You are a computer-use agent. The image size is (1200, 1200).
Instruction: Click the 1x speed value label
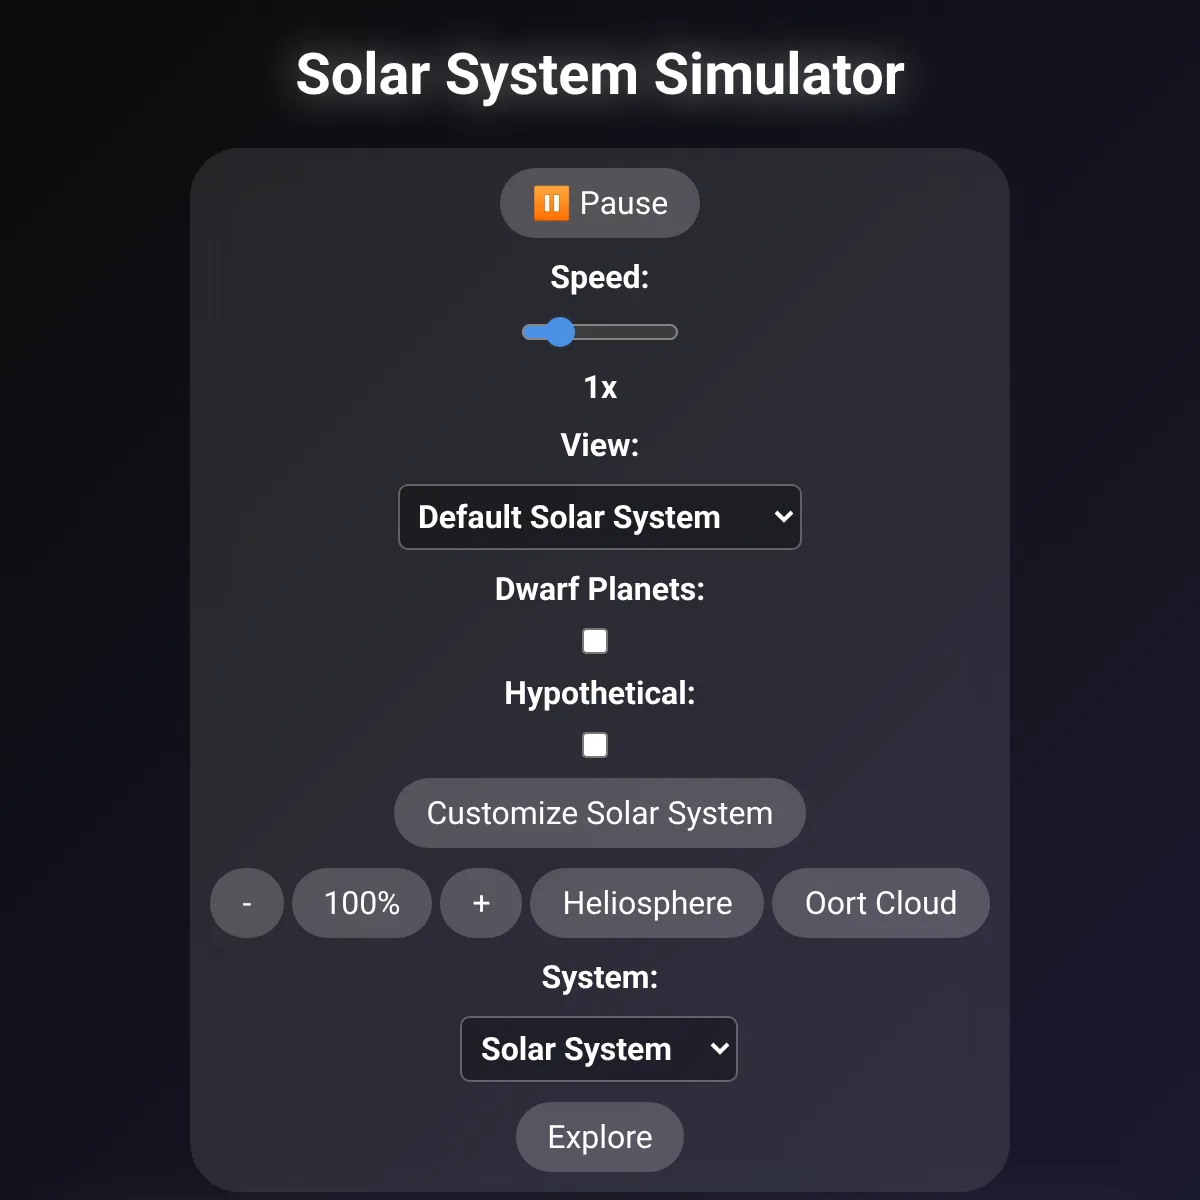[x=600, y=387]
